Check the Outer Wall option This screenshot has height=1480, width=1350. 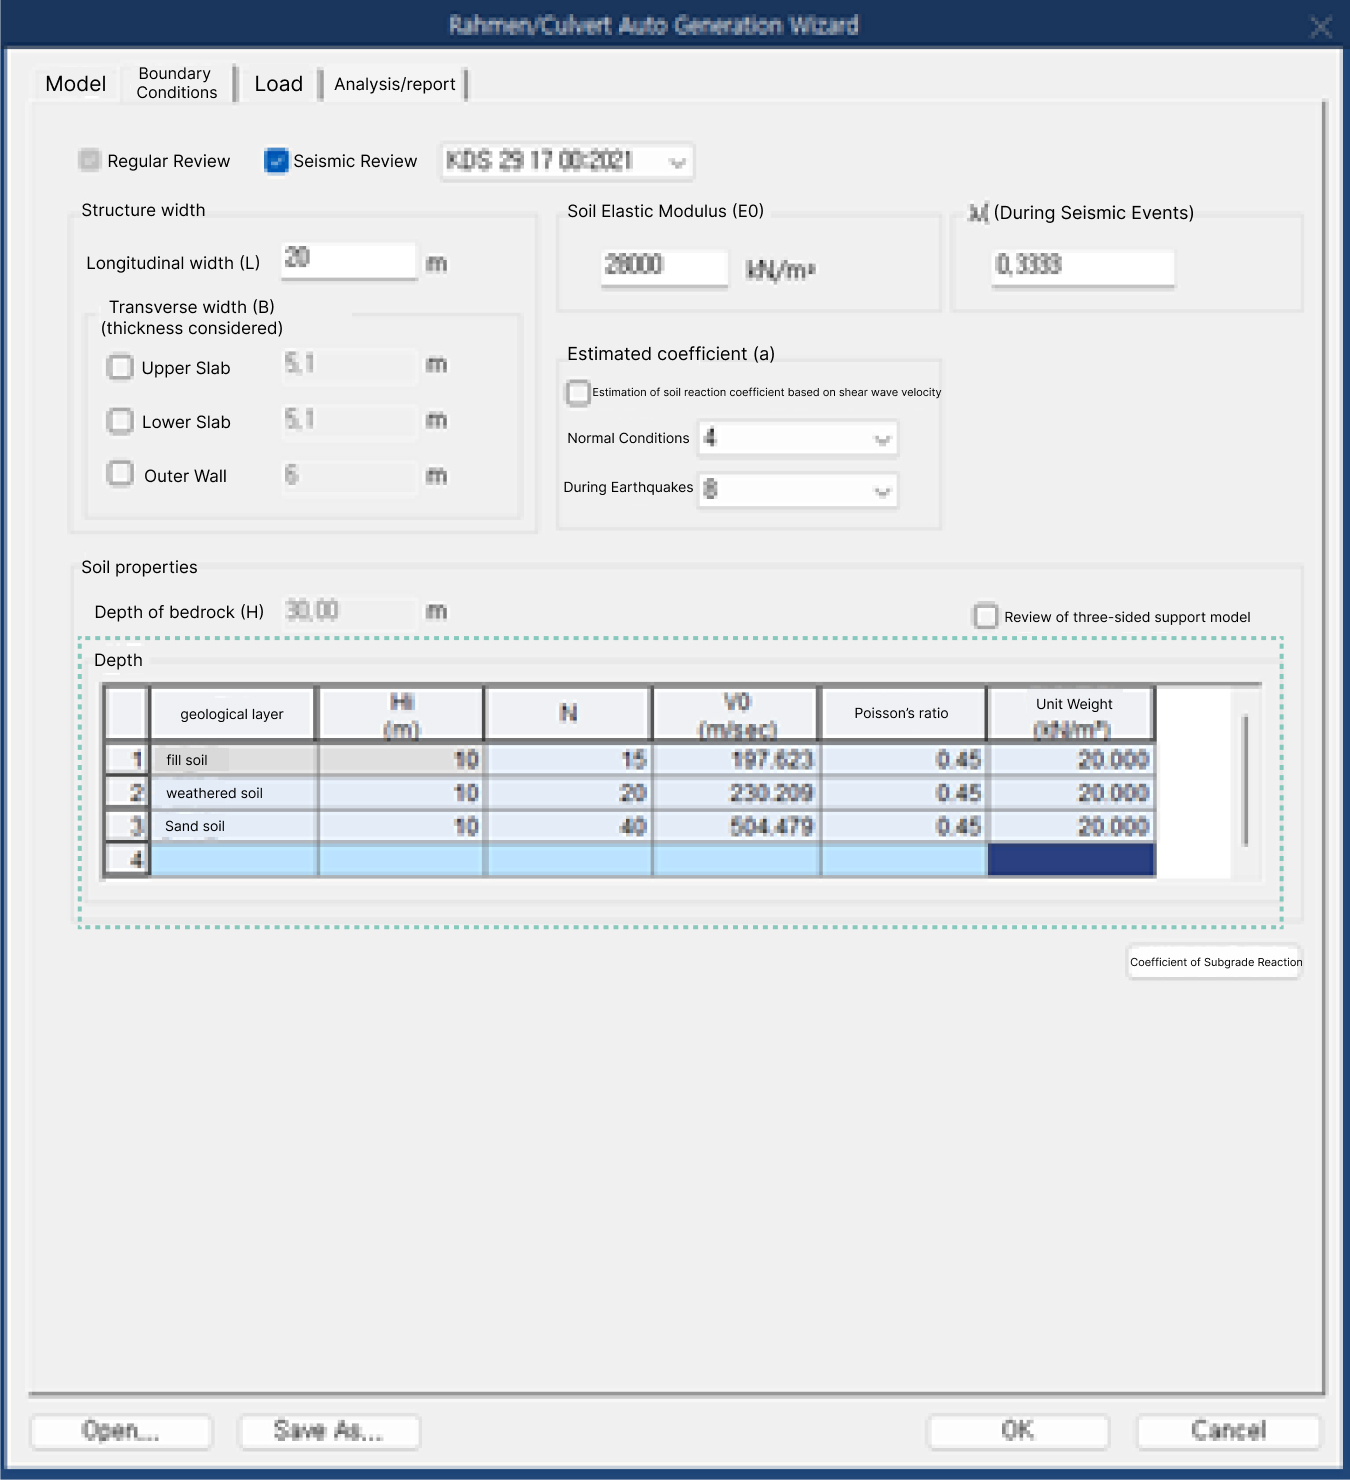120,474
